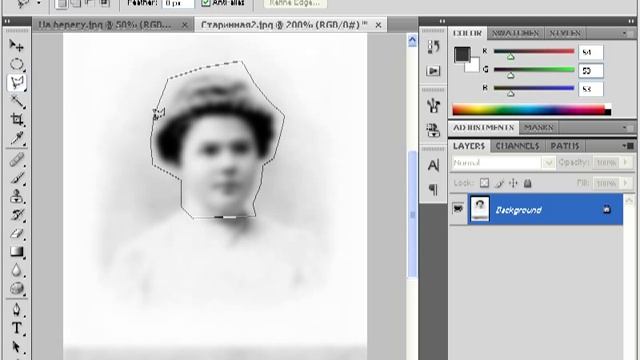This screenshot has width=640, height=360.
Task: Open the Brushes panel icon
Action: pyautogui.click(x=433, y=106)
